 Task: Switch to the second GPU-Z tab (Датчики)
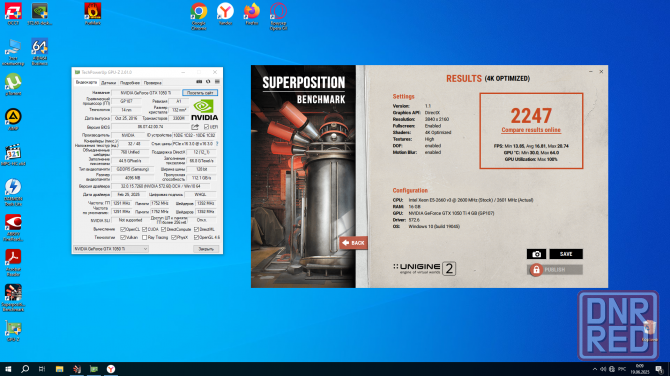coord(109,83)
